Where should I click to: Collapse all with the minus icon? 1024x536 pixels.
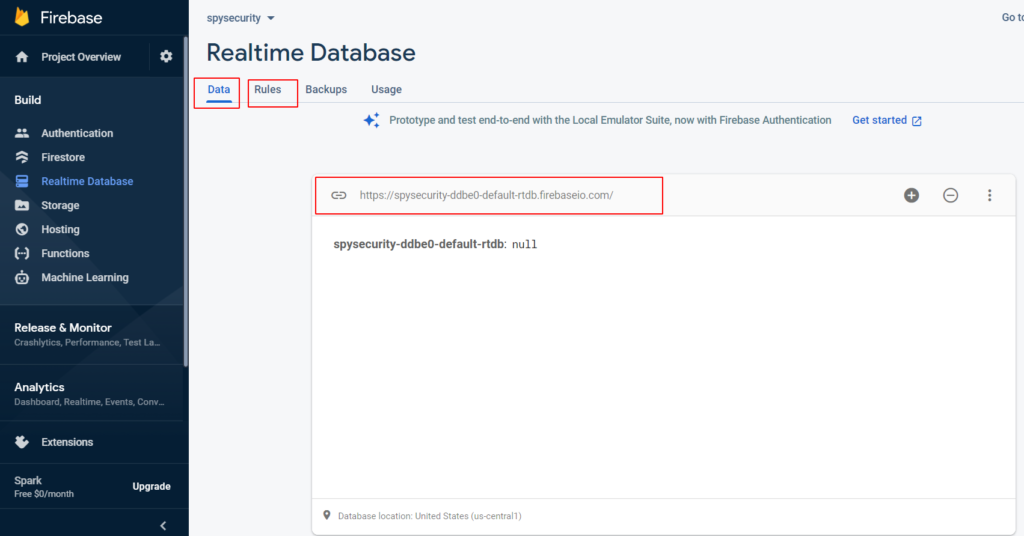(951, 195)
